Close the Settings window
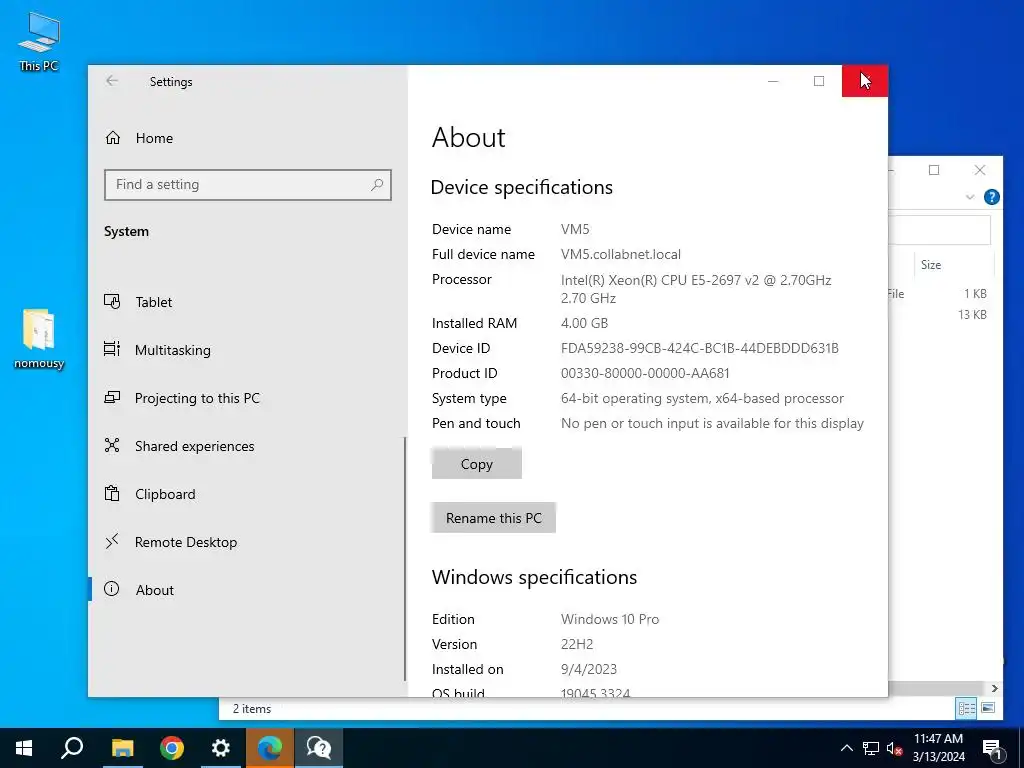 (865, 81)
